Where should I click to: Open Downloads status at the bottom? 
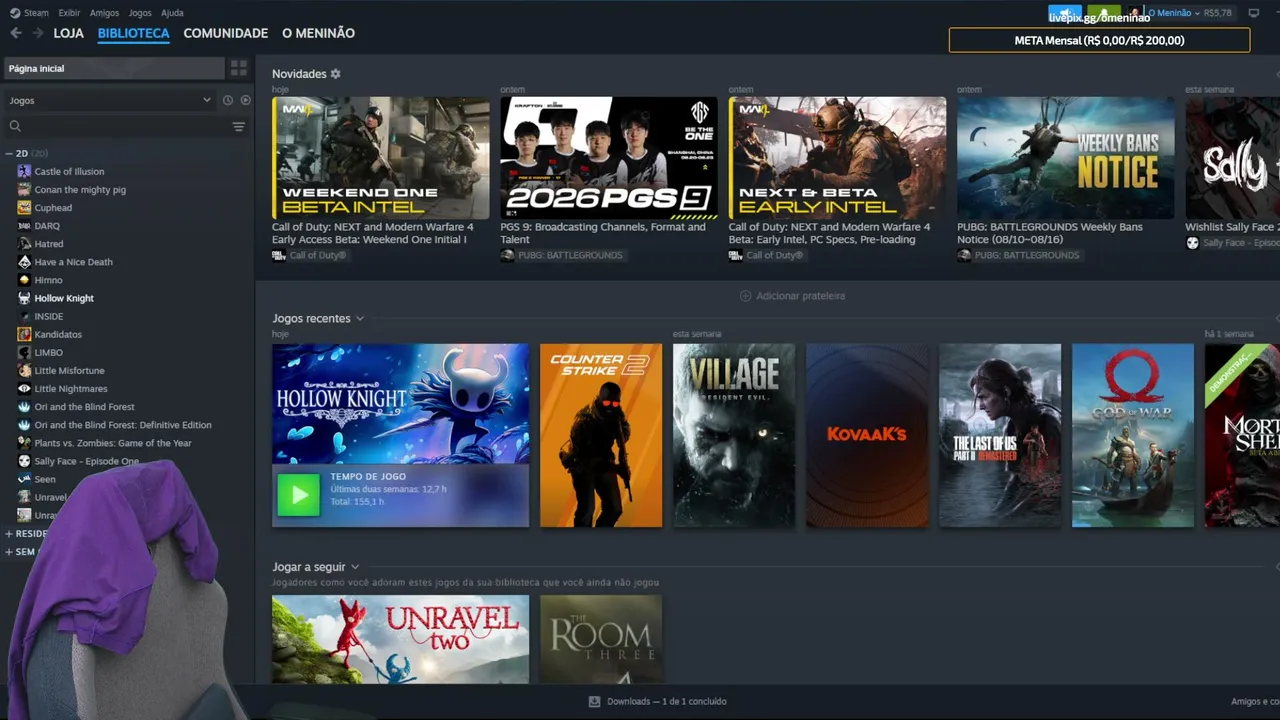pyautogui.click(x=658, y=701)
